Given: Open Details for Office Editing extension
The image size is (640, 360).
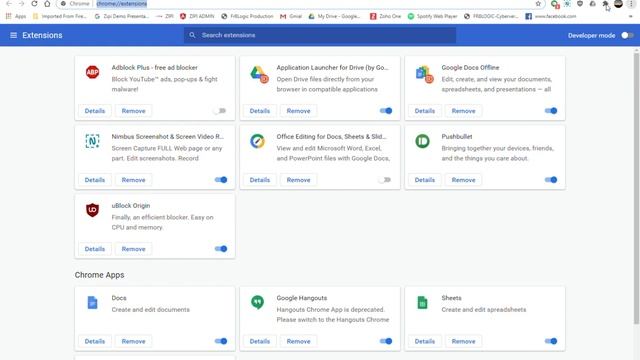Looking at the screenshot, I should [x=260, y=180].
